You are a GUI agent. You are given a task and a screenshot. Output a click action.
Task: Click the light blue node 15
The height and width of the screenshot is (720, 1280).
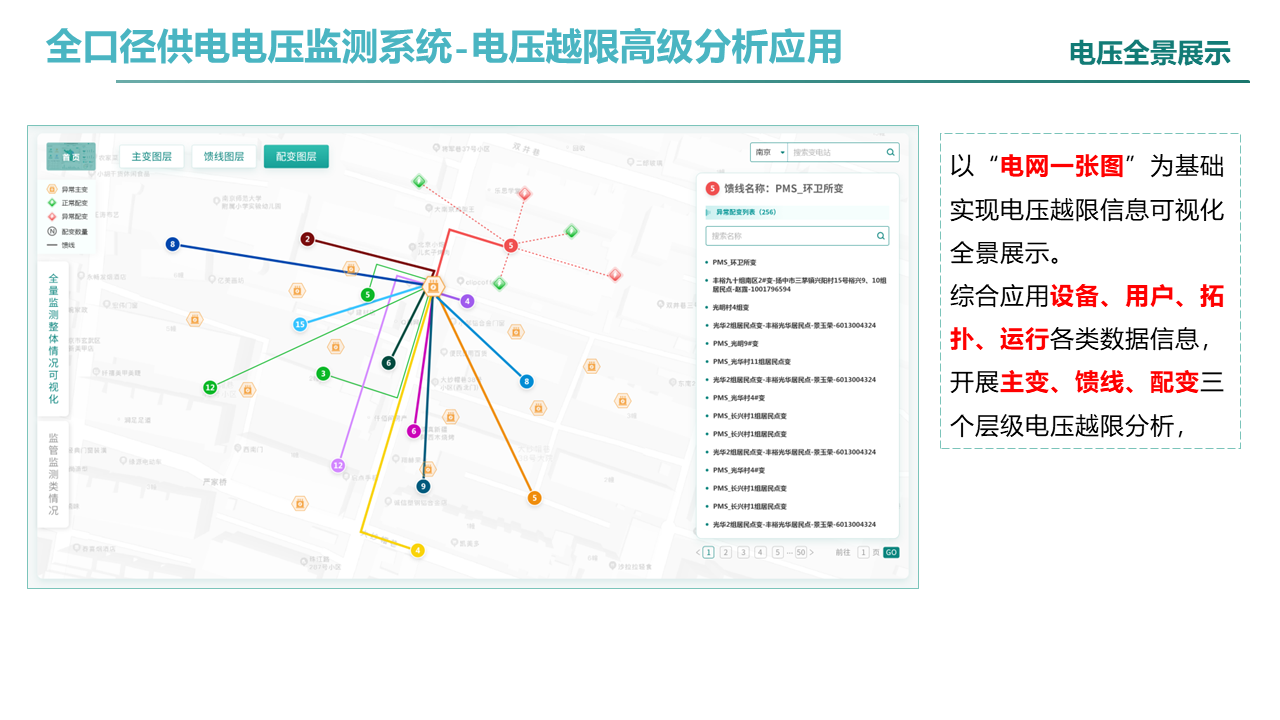click(300, 324)
